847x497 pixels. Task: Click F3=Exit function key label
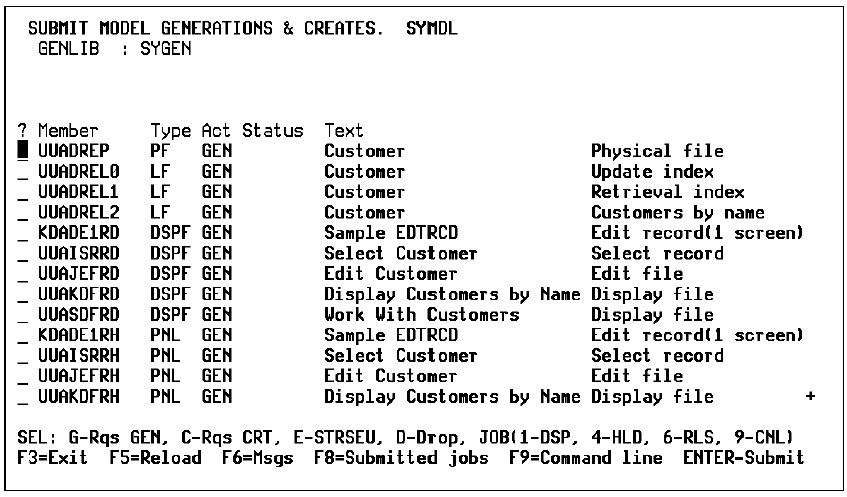52,458
